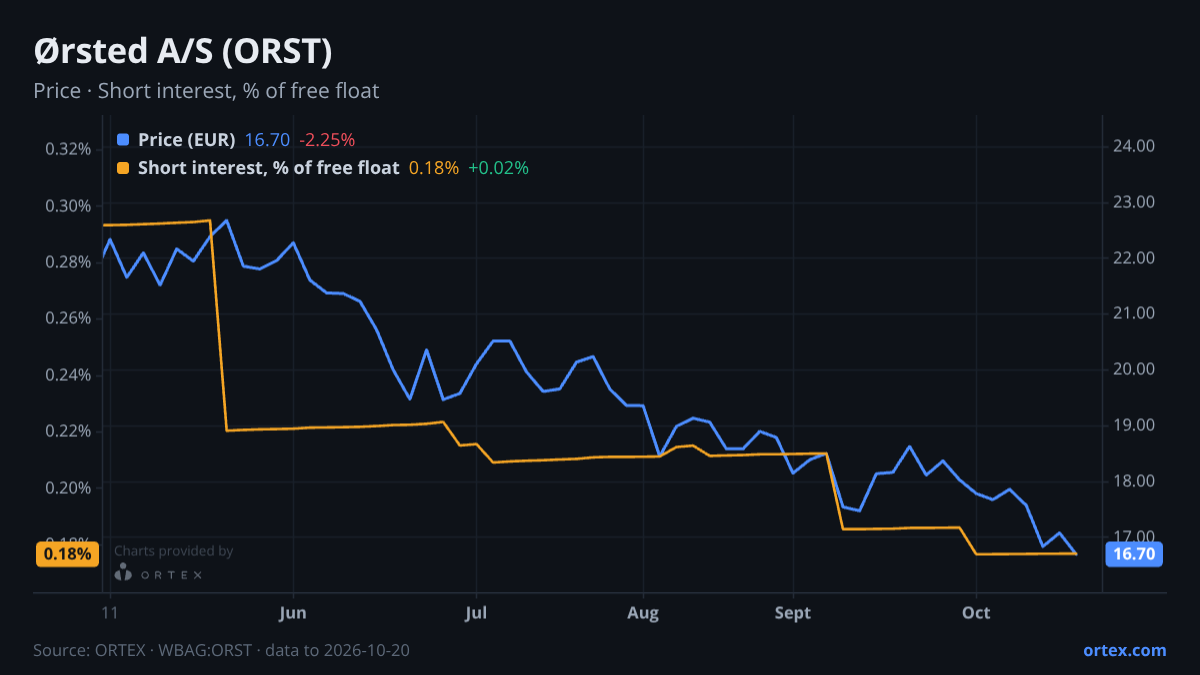Click the Aug x-axis label
The width and height of the screenshot is (1200, 675).
coord(643,612)
